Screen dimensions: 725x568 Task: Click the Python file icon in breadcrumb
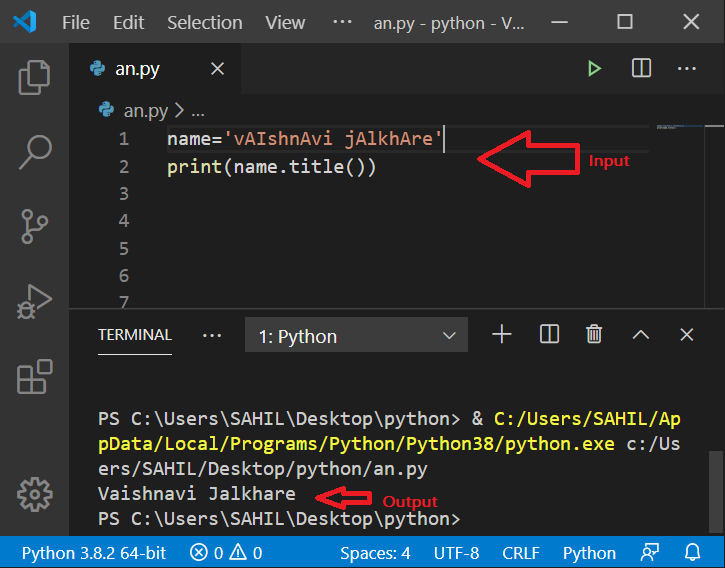coord(106,110)
